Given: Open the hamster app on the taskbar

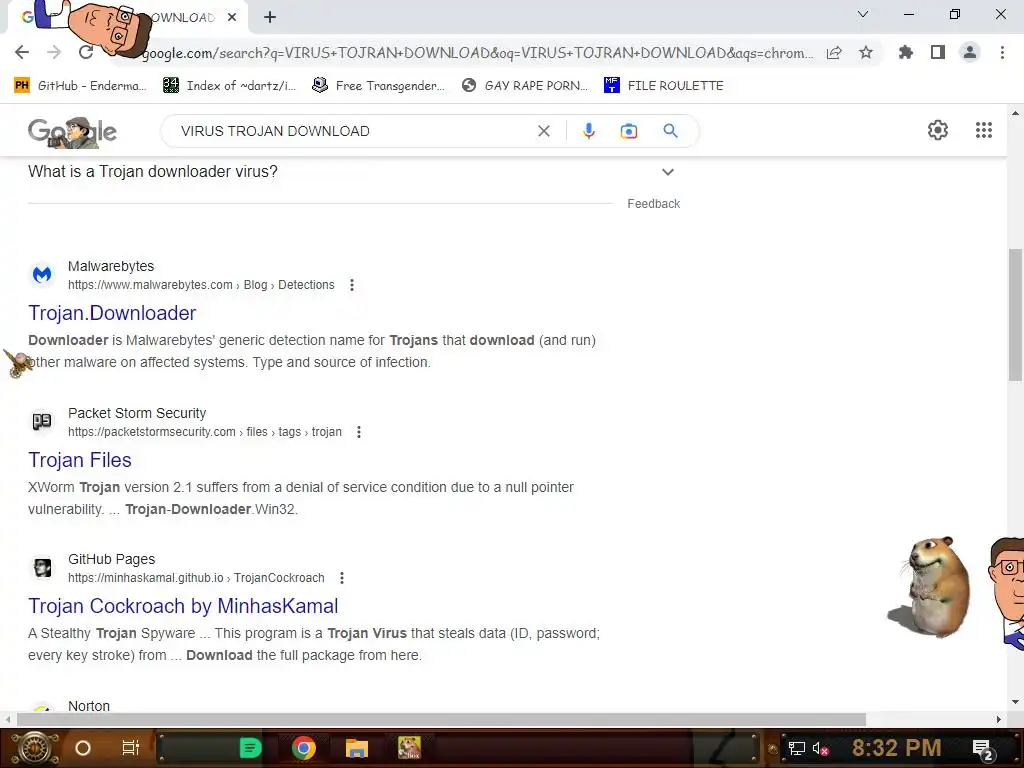Looking at the screenshot, I should pyautogui.click(x=409, y=748).
